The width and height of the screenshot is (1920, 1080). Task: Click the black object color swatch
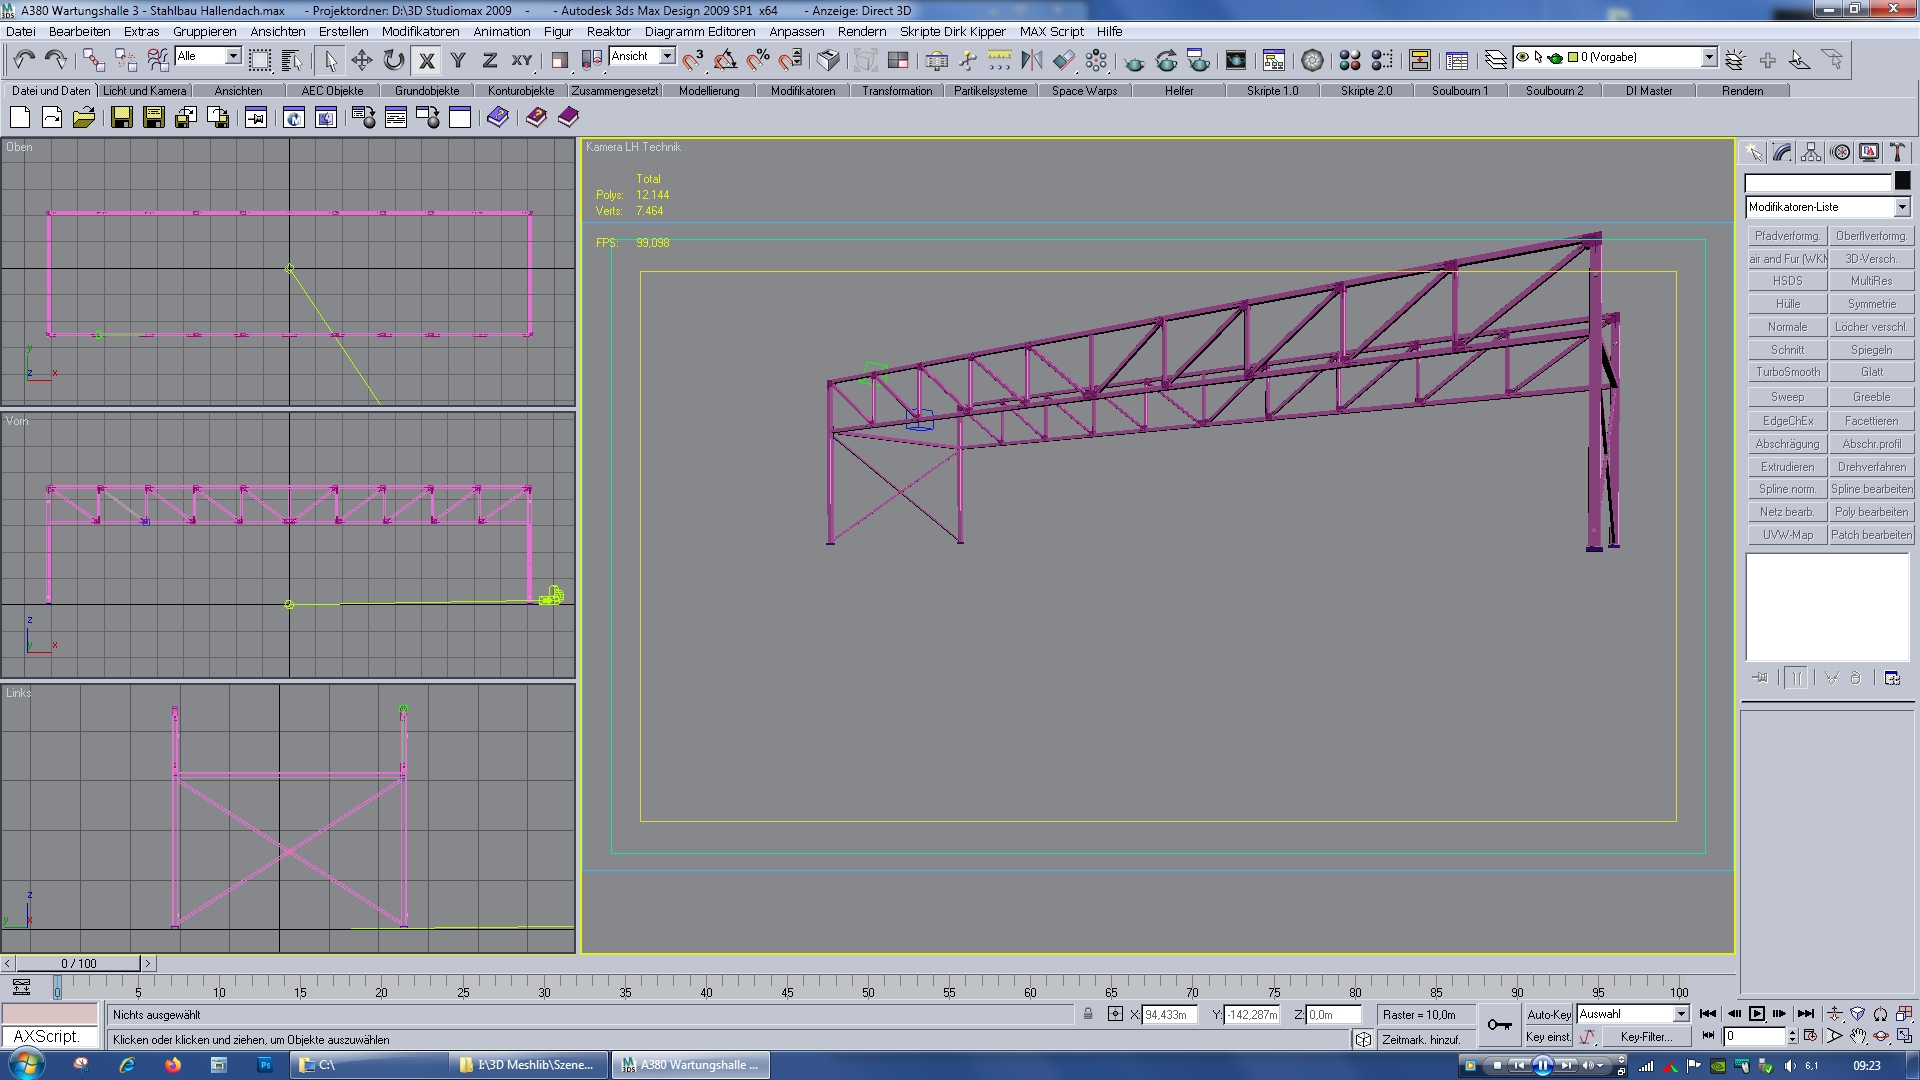1902,181
